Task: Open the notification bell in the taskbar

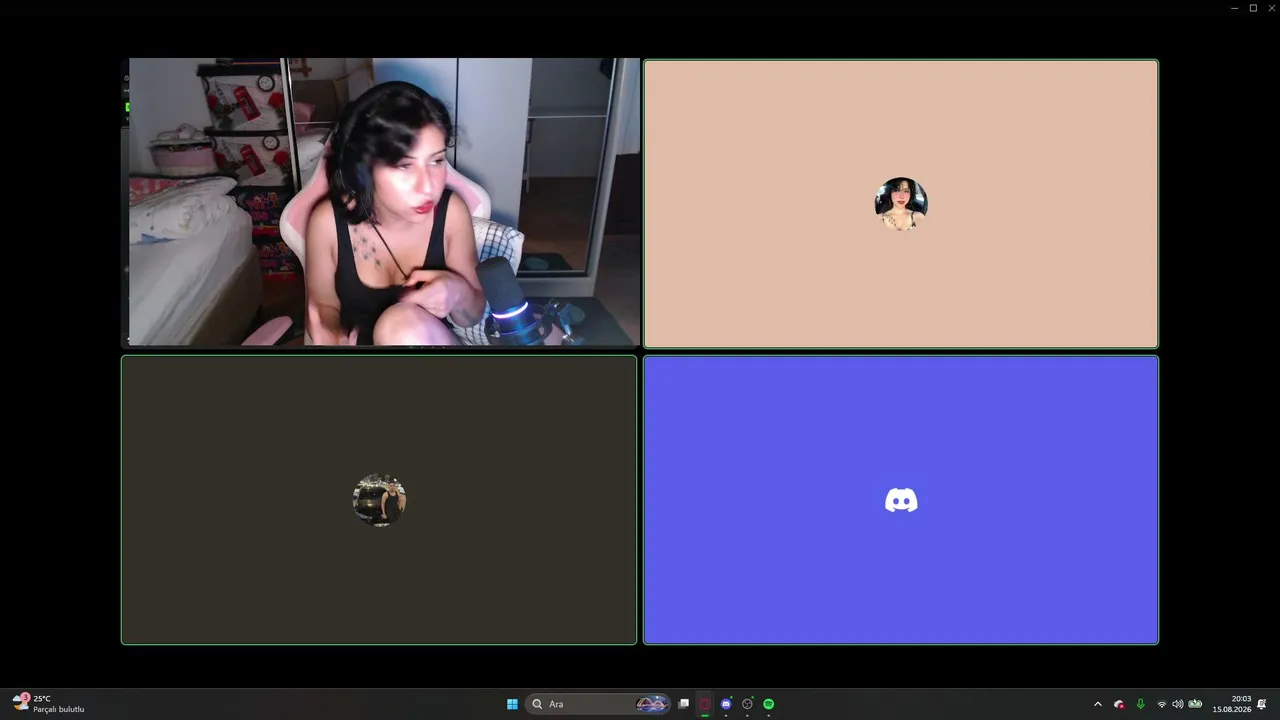Action: 1262,704
